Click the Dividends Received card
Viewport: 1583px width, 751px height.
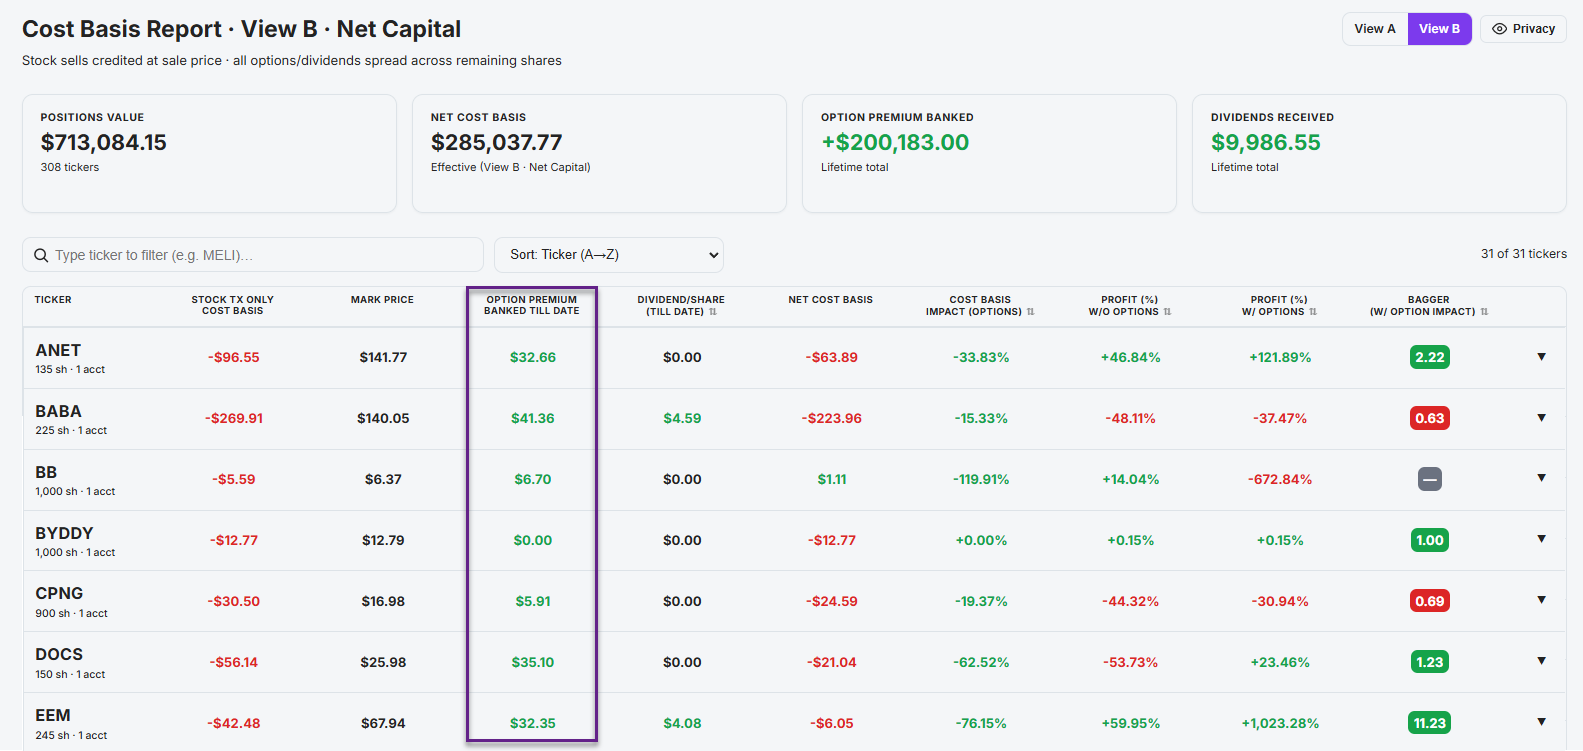[x=1379, y=153]
